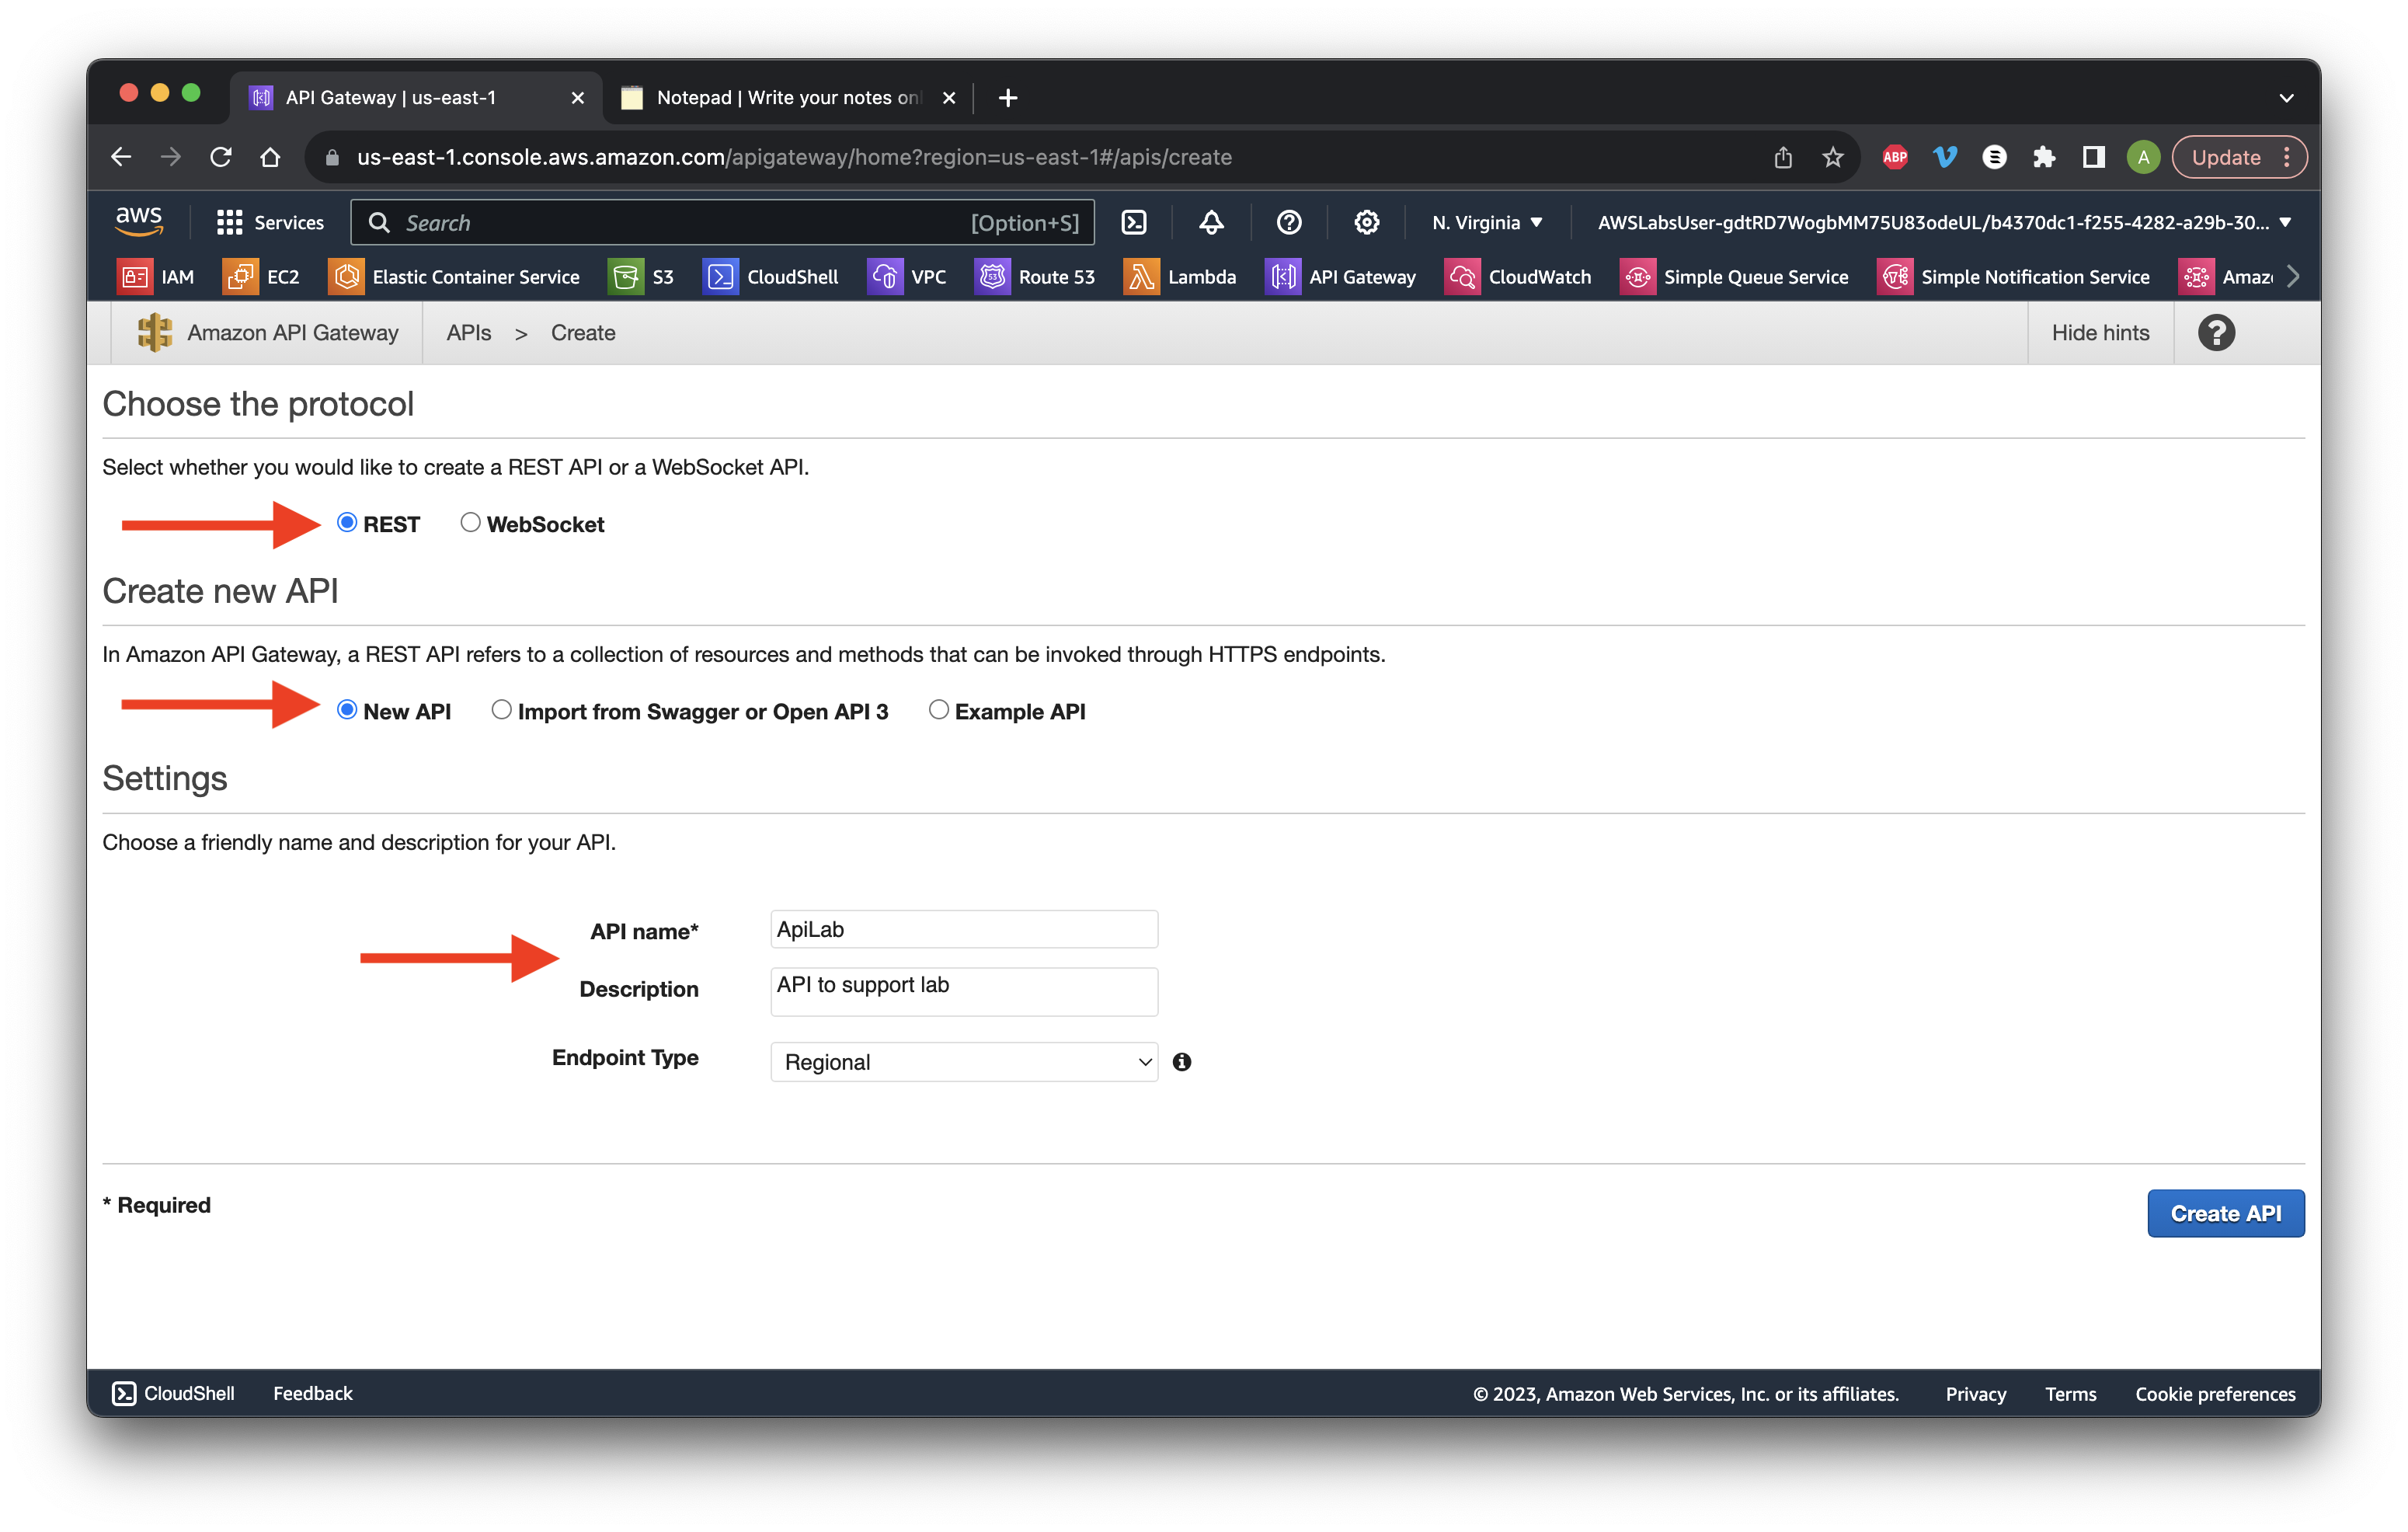Image resolution: width=2408 pixels, height=1532 pixels.
Task: Open the Terms link
Action: (2070, 1393)
